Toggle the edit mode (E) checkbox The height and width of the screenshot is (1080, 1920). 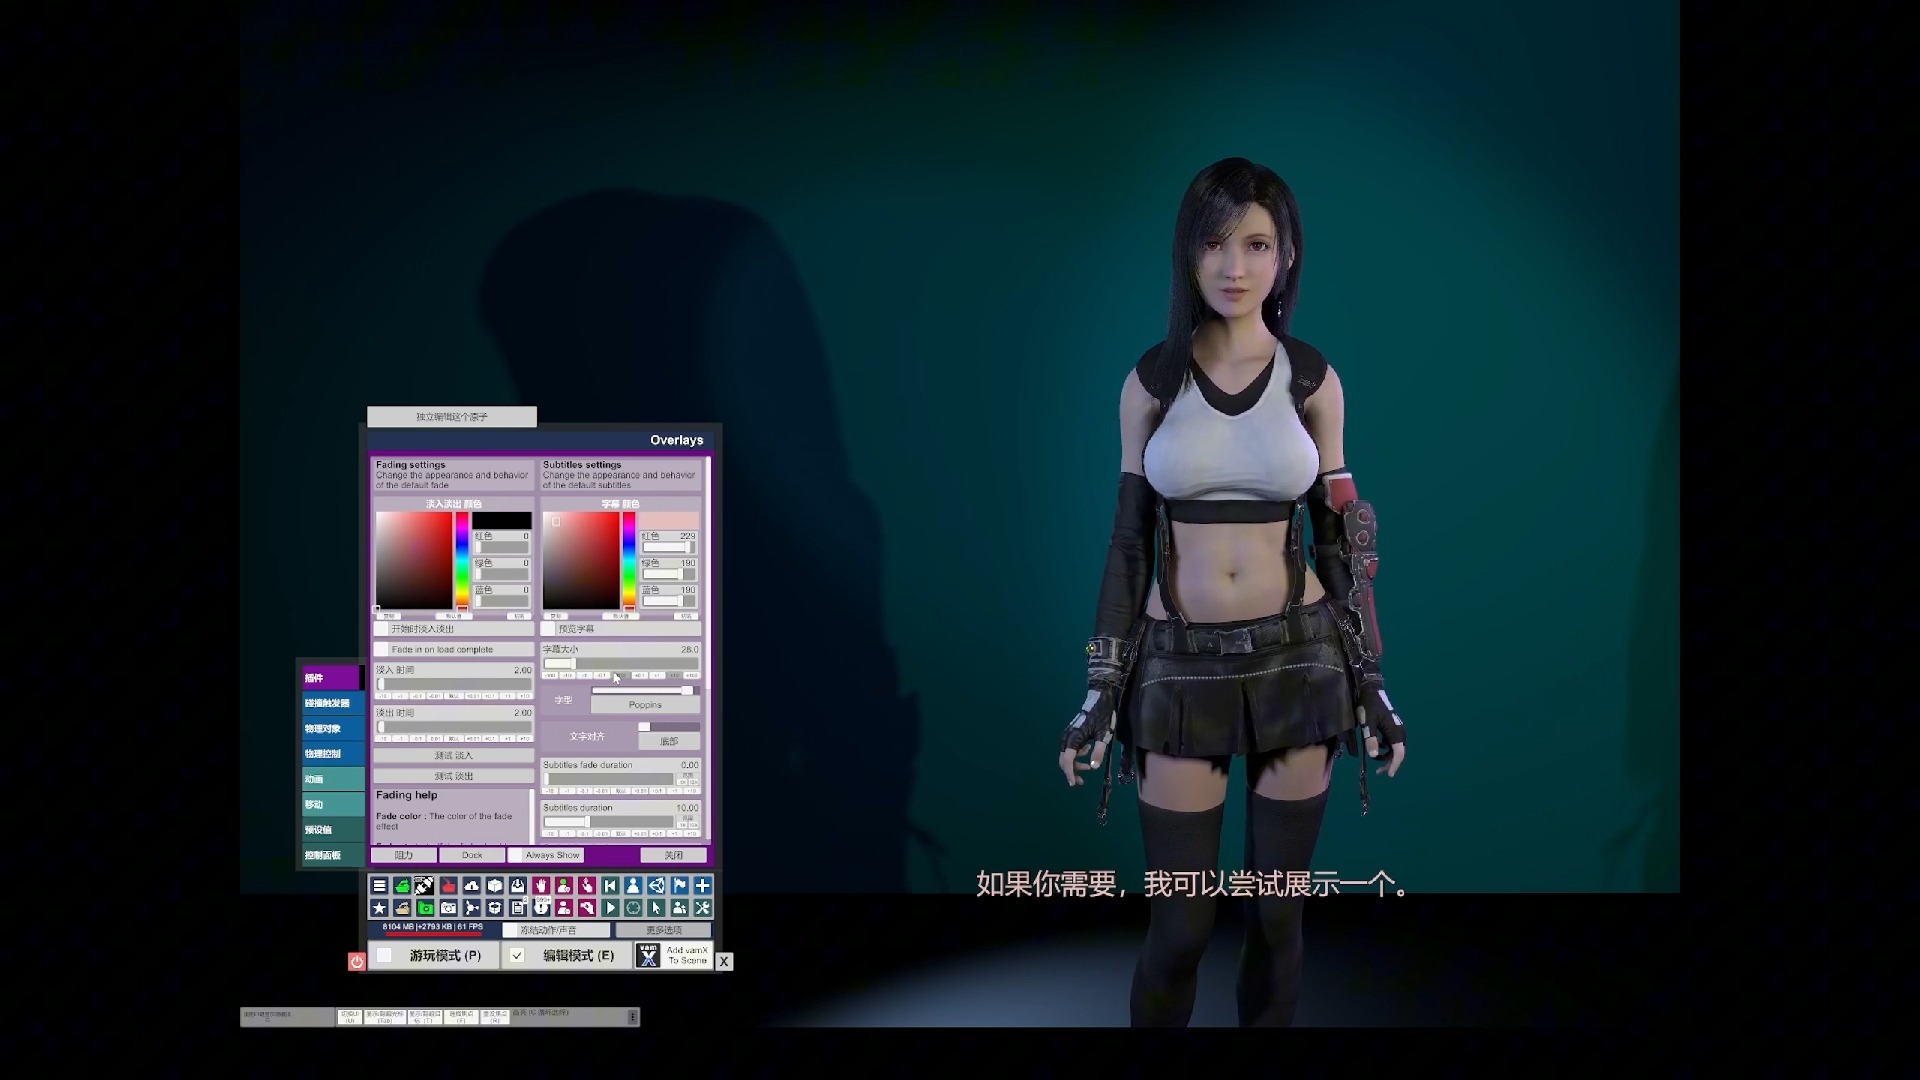point(517,956)
